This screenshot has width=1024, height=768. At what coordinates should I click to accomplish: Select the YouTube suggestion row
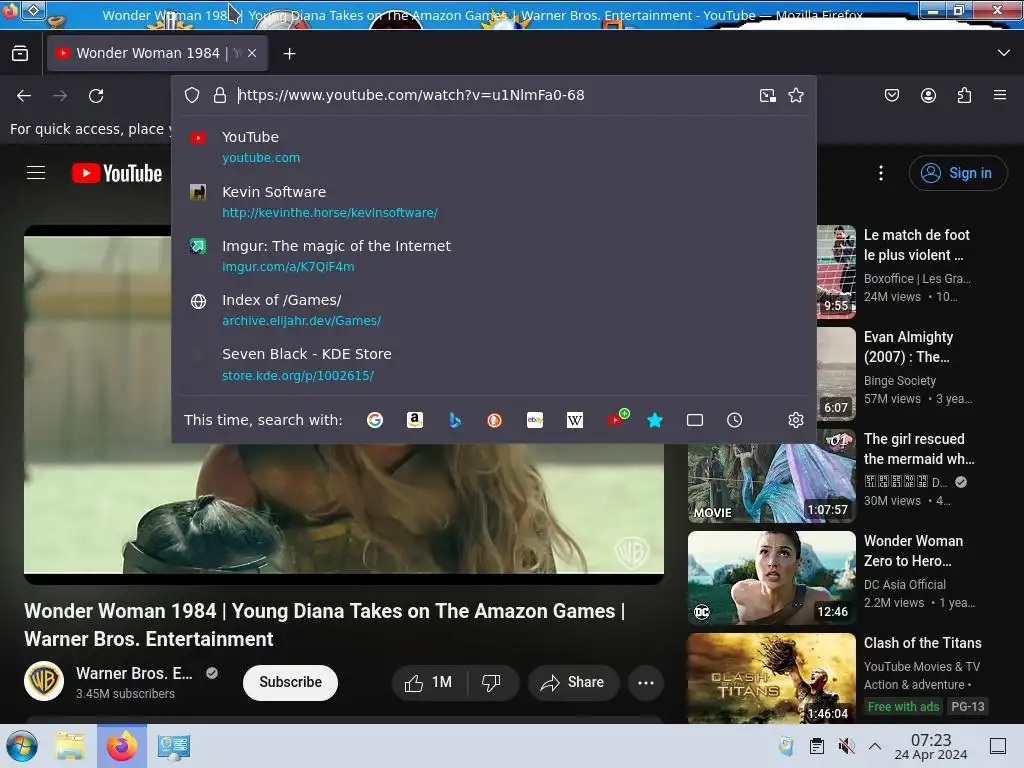pyautogui.click(x=494, y=147)
